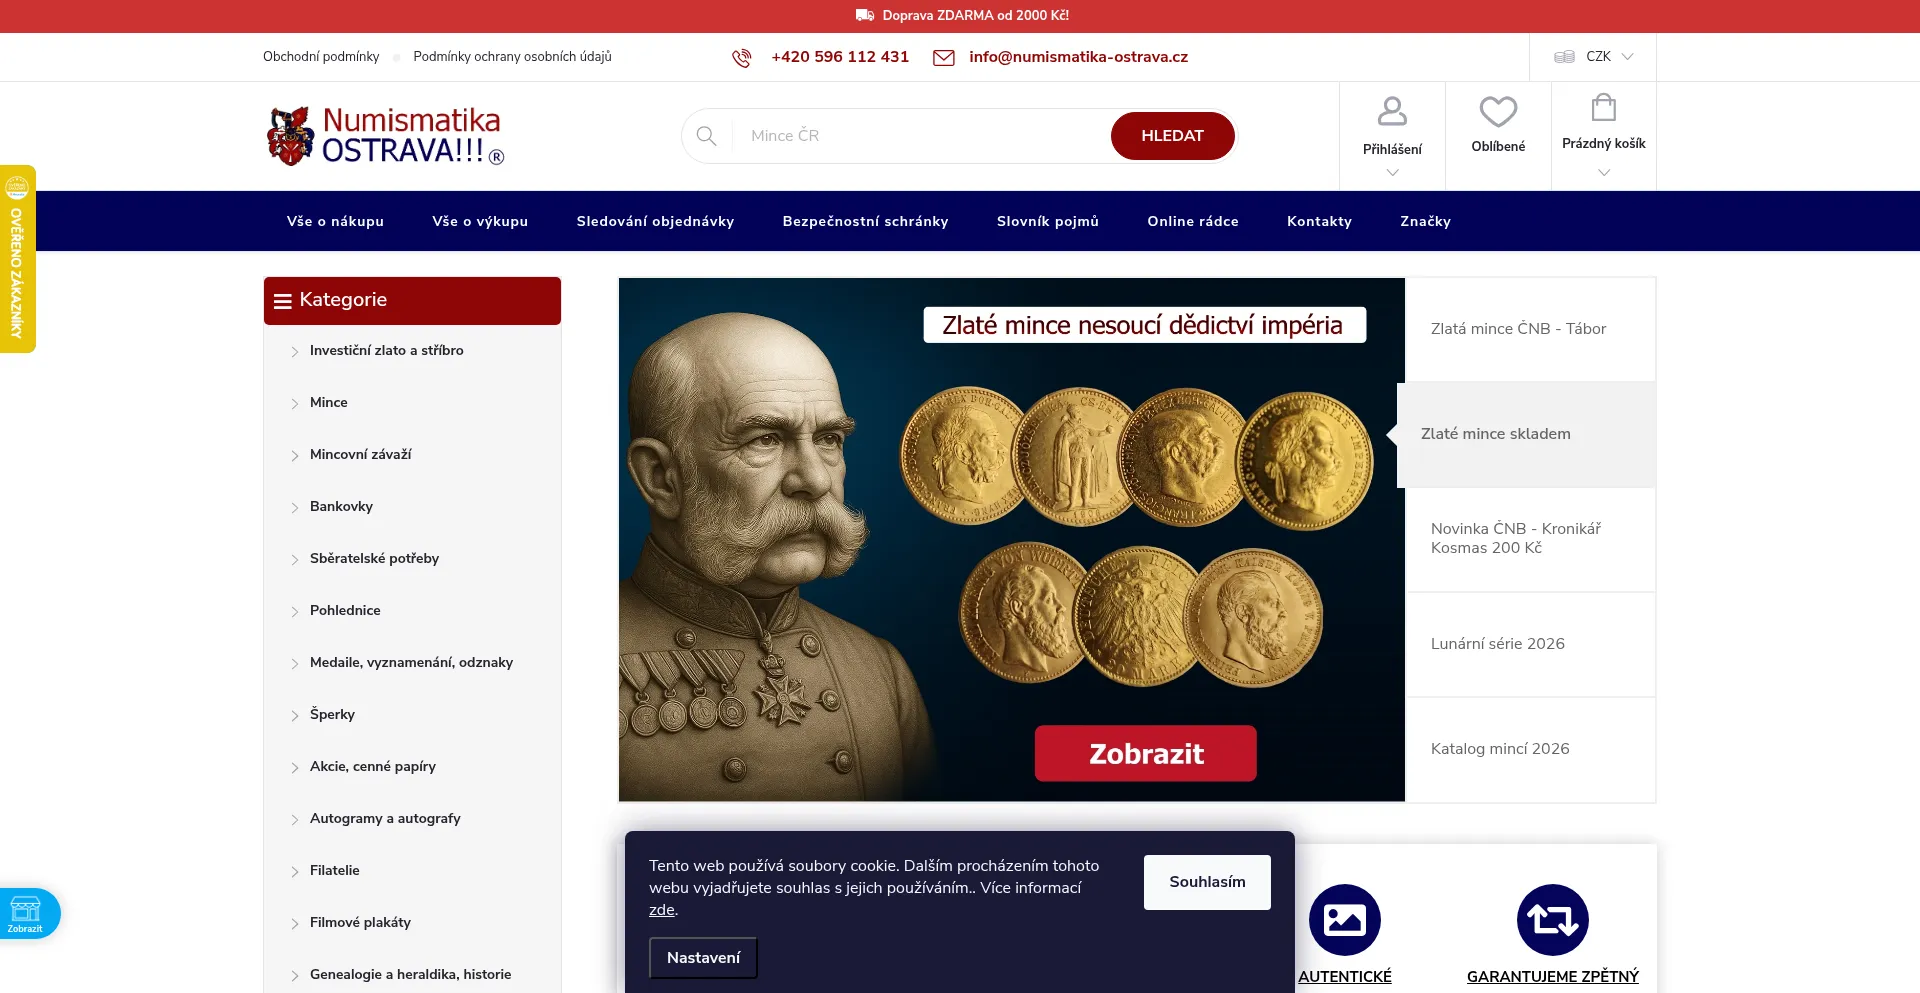Click the Autentické image icon
The height and width of the screenshot is (993, 1920).
point(1345,920)
